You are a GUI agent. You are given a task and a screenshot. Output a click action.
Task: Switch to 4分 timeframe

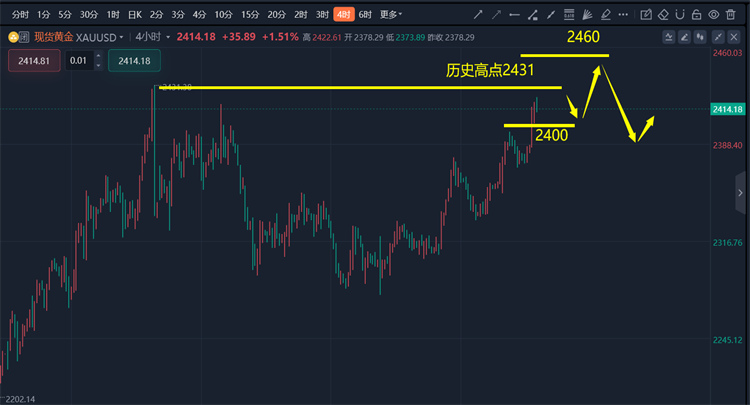(x=199, y=15)
